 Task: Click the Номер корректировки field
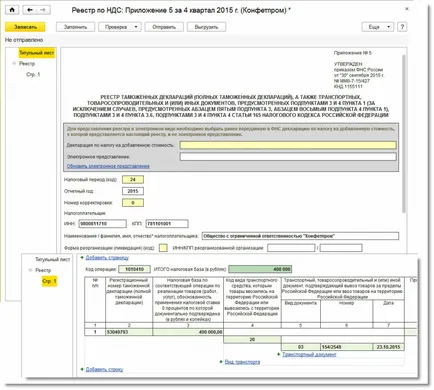(x=133, y=203)
